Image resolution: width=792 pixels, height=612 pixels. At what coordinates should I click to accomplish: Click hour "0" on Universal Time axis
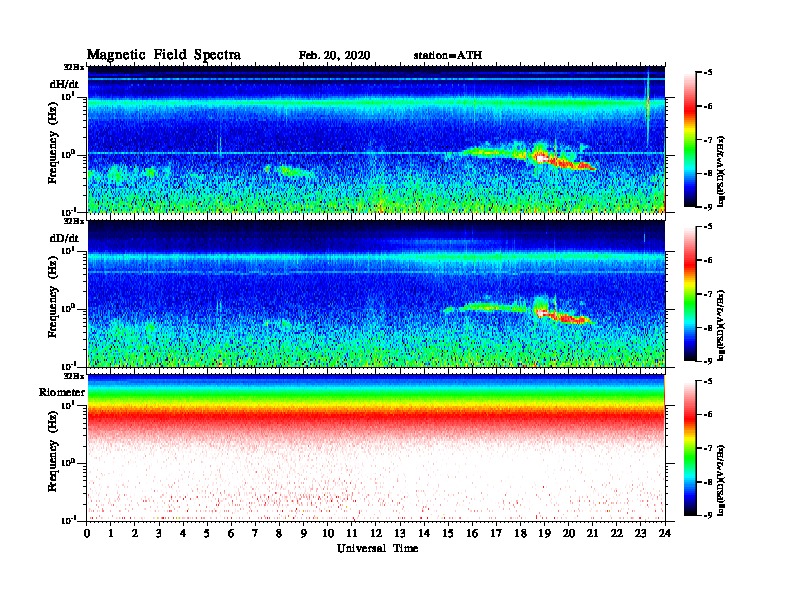point(87,533)
